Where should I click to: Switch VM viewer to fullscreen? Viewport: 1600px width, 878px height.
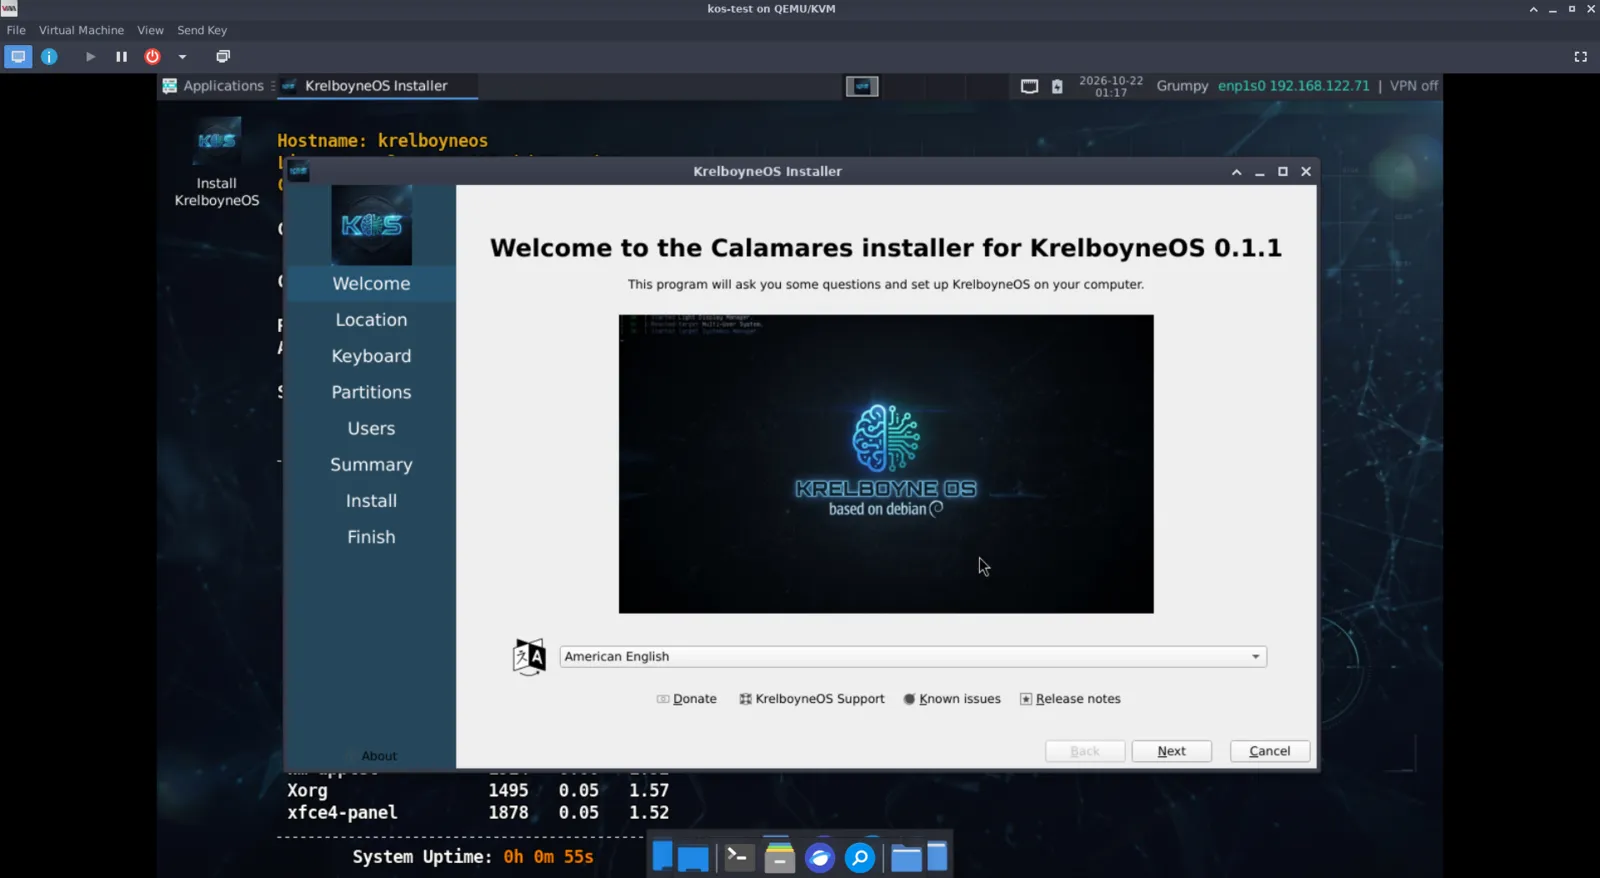point(1580,57)
